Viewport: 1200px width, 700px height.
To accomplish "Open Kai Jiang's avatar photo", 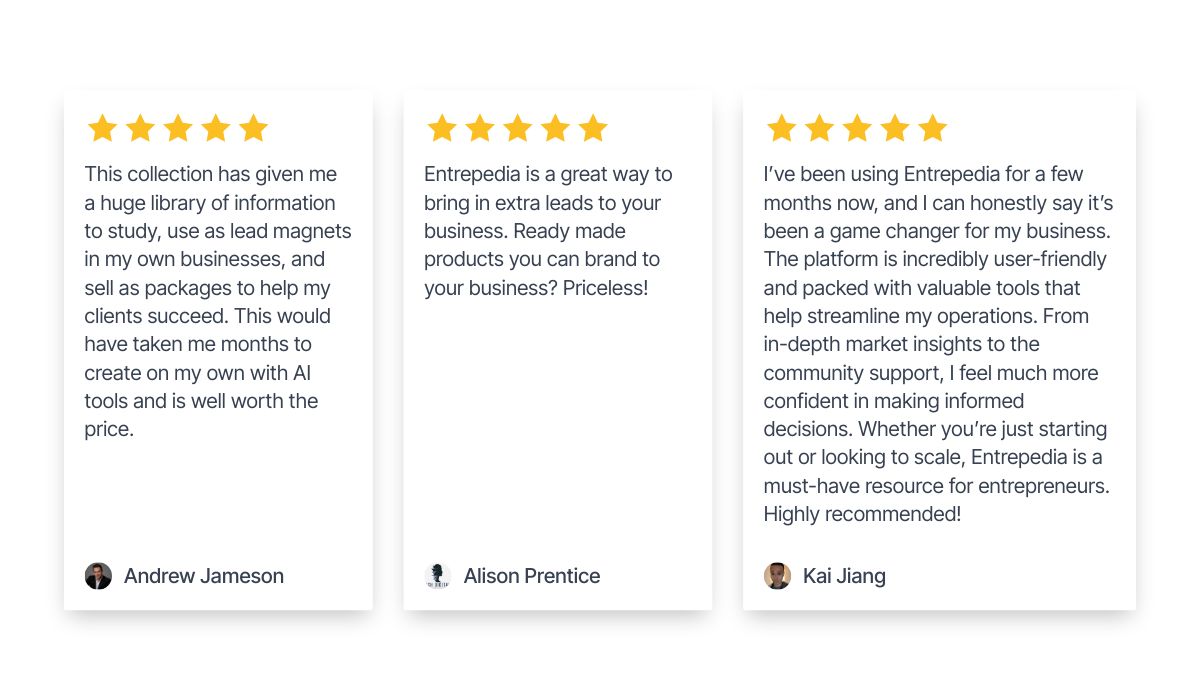I will click(777, 576).
